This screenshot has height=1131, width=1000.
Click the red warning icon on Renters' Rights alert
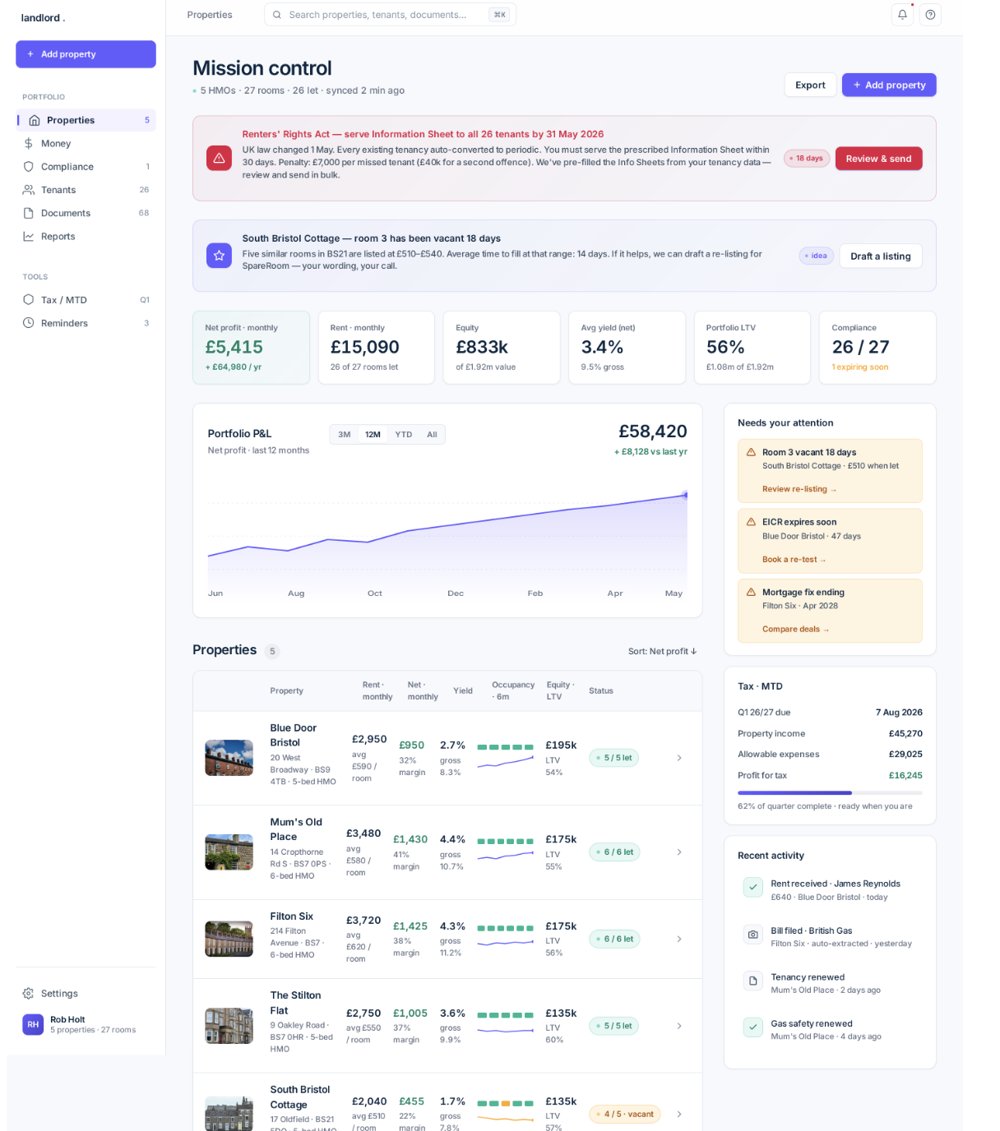click(x=219, y=158)
